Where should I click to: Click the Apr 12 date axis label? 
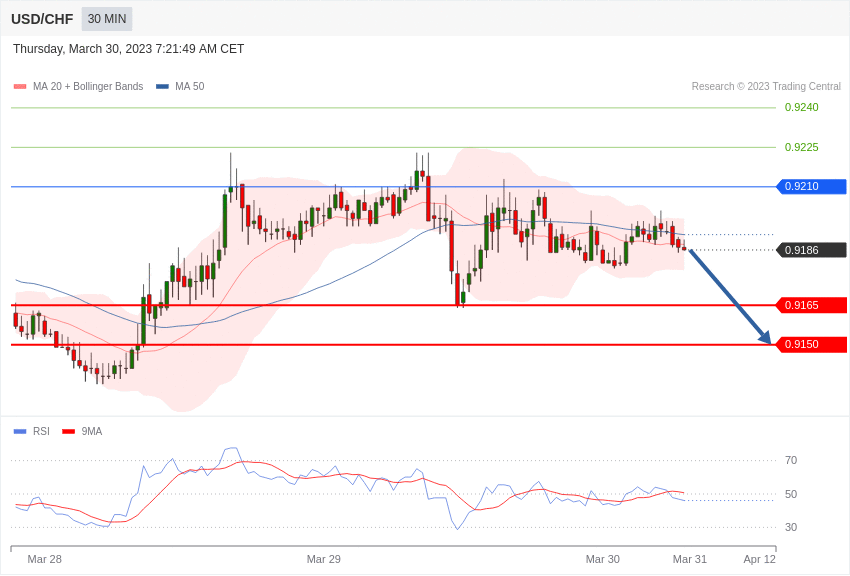point(759,559)
